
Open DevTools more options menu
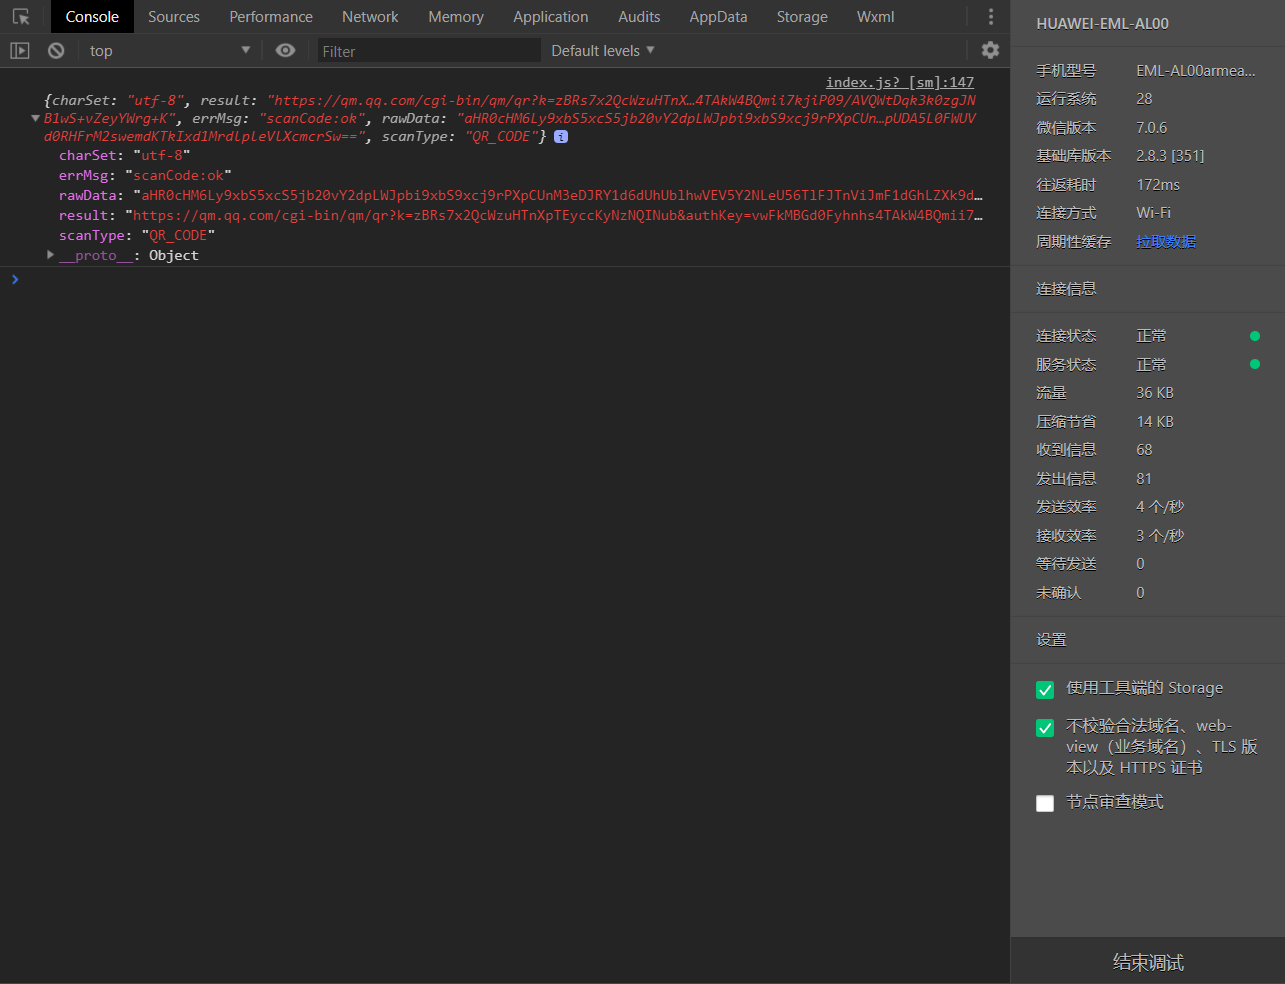point(991,17)
